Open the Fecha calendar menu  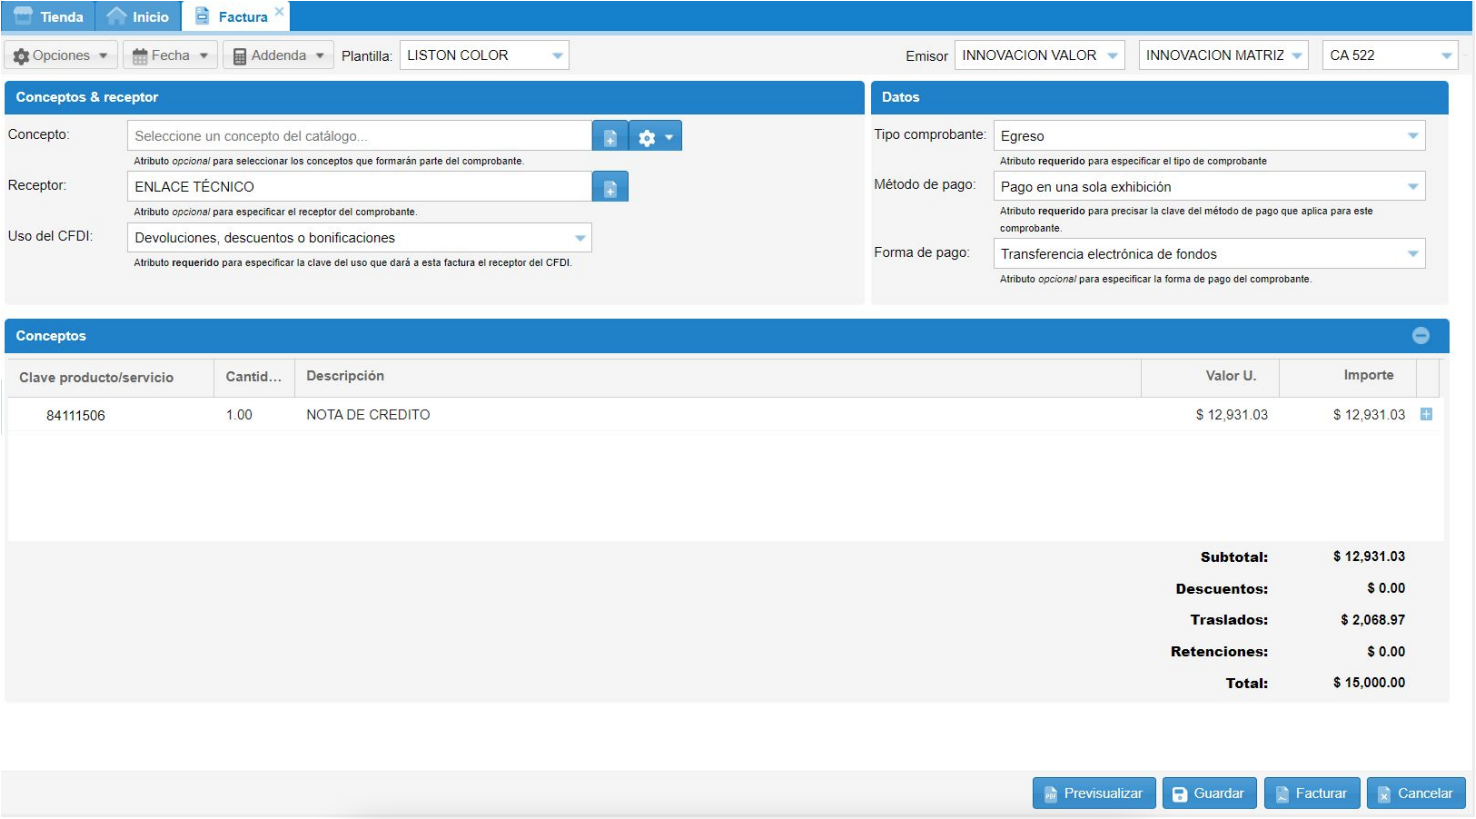[170, 56]
